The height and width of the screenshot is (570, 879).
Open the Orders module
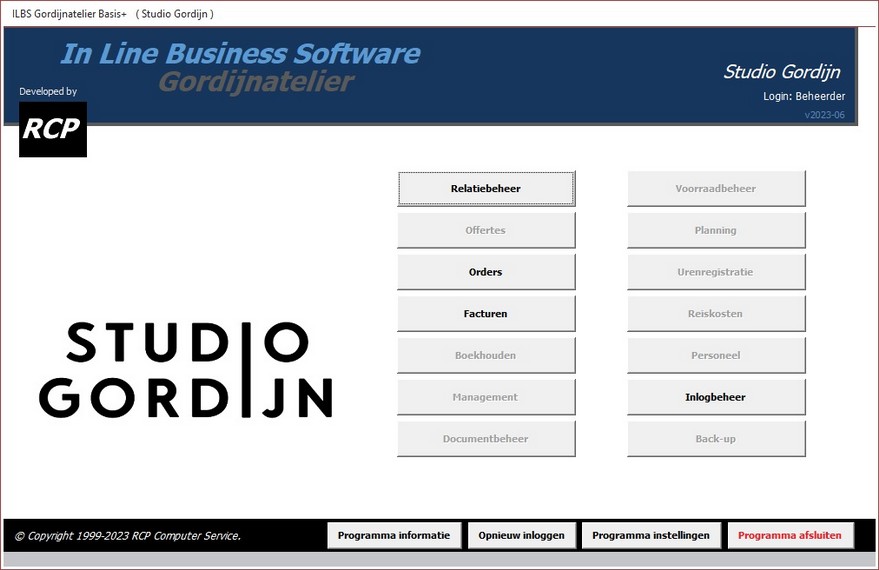pyautogui.click(x=486, y=272)
